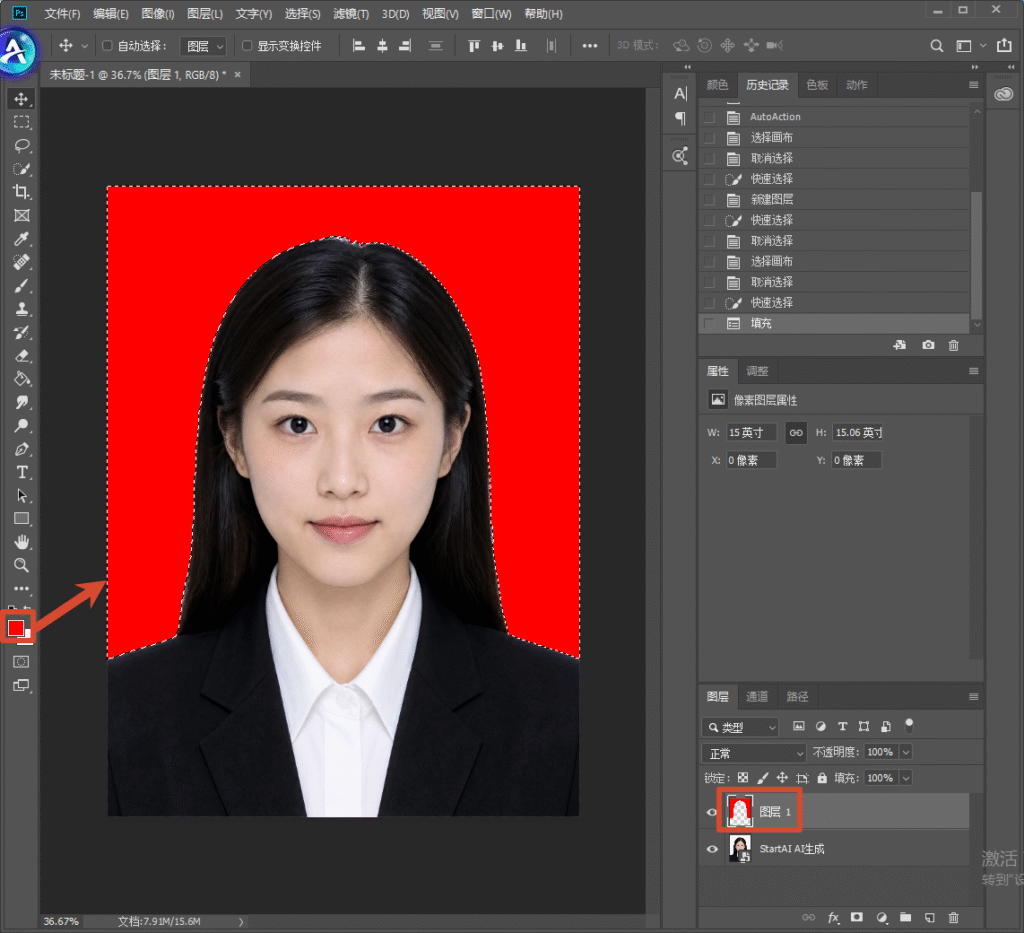Select the Brush tool
This screenshot has height=933, width=1024.
click(x=22, y=286)
